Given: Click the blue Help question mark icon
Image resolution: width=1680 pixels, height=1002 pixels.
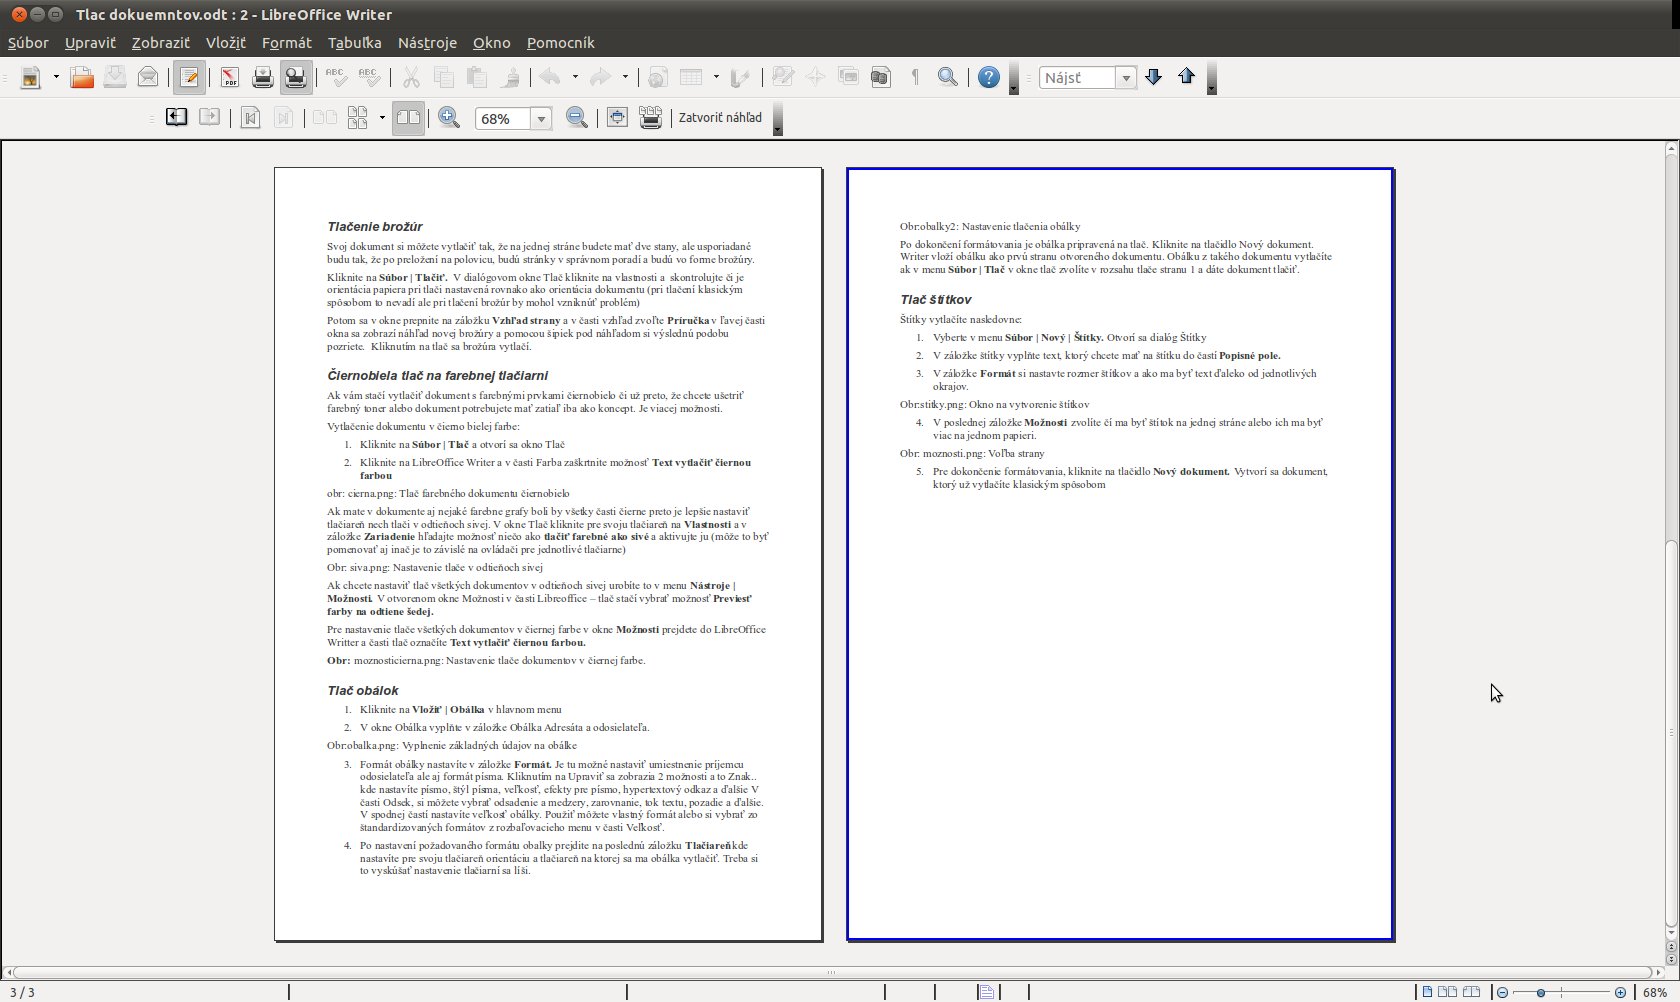Looking at the screenshot, I should pos(988,77).
